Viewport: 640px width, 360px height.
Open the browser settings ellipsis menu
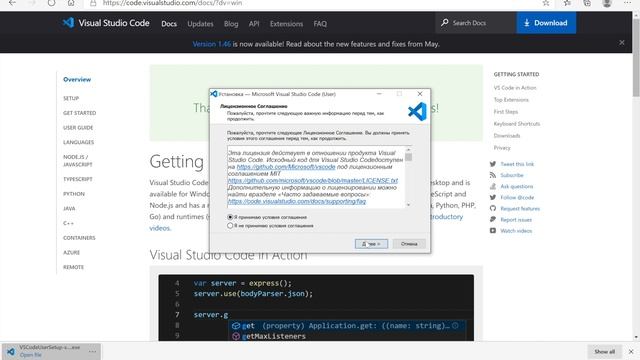click(x=627, y=3)
